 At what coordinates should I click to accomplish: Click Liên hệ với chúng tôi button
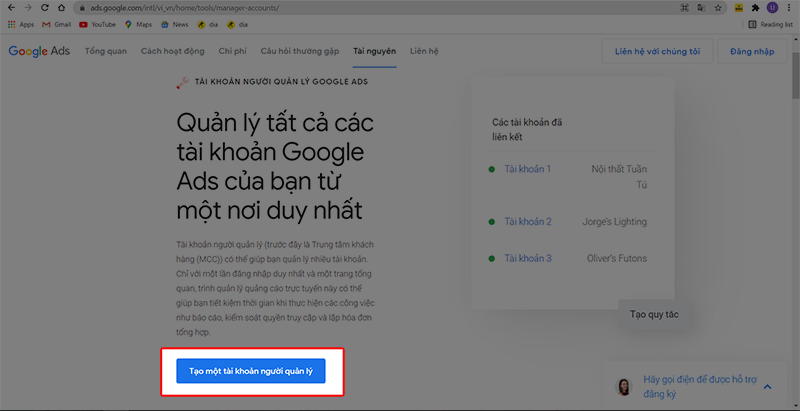click(658, 50)
